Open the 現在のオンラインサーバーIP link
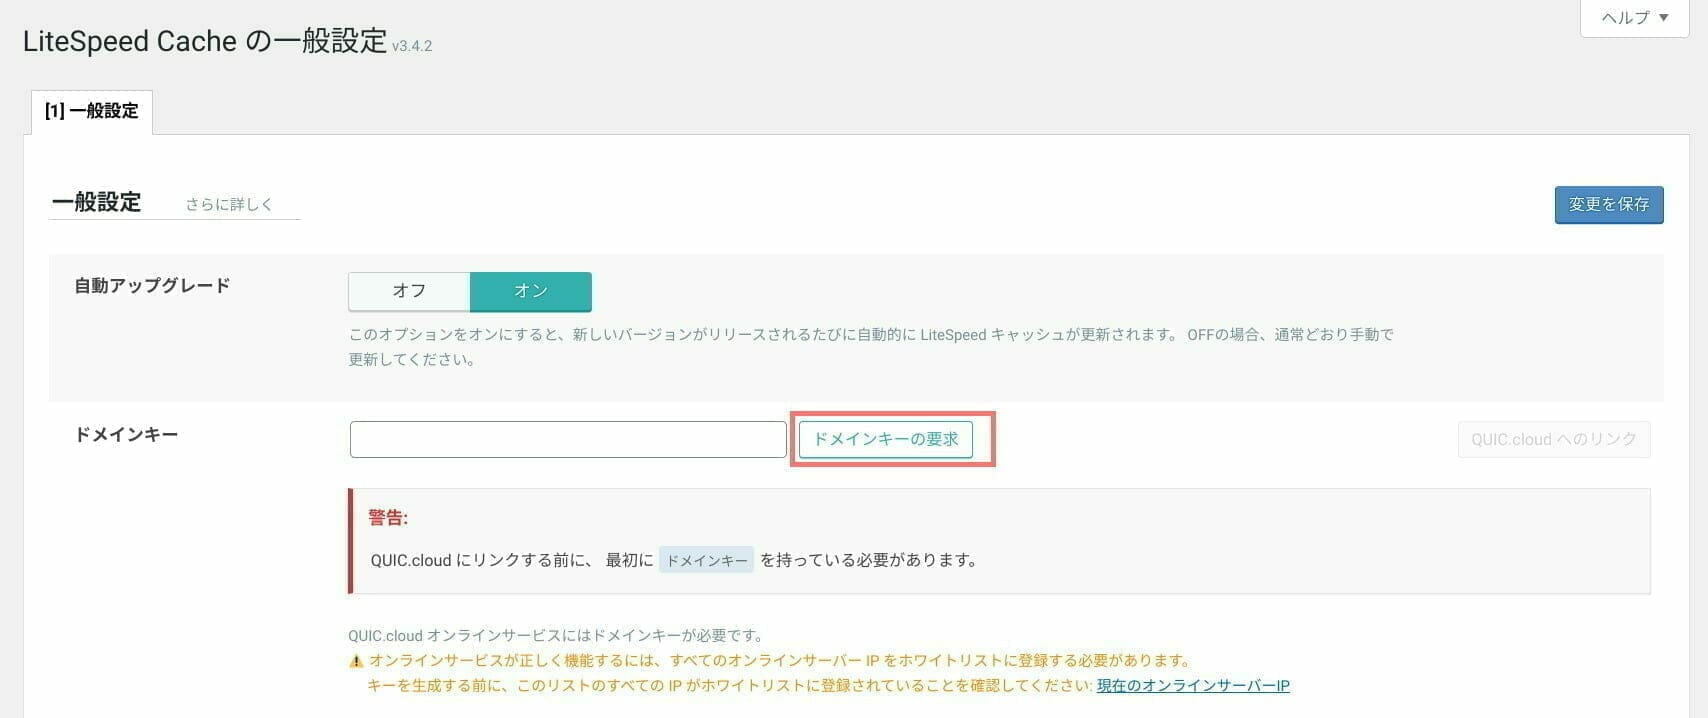This screenshot has width=1708, height=718. (1193, 686)
